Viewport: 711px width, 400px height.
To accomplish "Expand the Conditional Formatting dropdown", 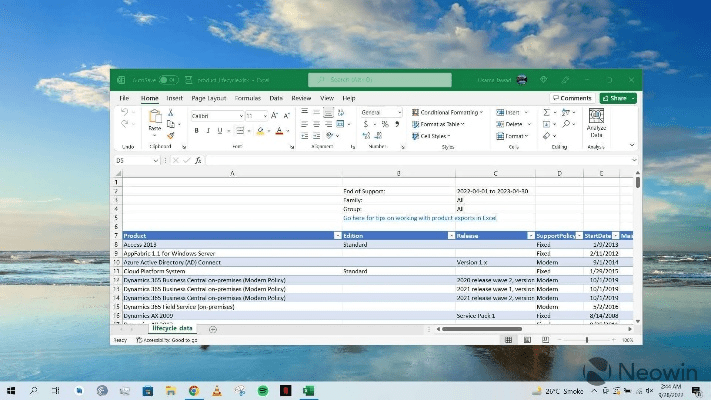I will coord(448,113).
